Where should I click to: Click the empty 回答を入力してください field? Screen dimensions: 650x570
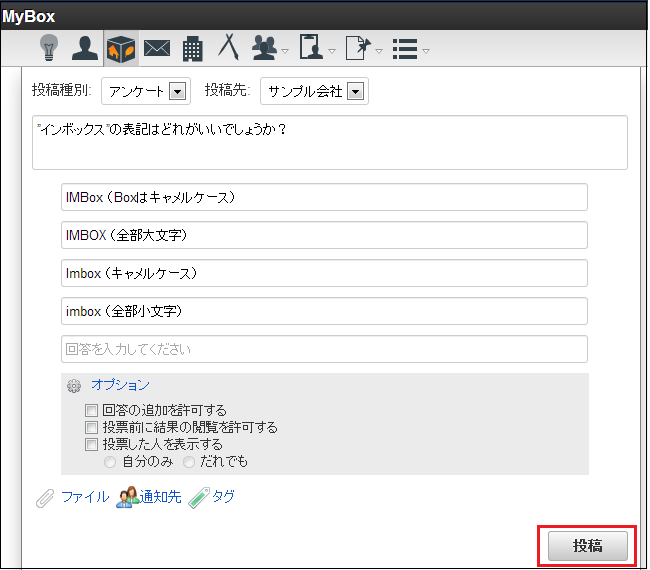pyautogui.click(x=324, y=349)
